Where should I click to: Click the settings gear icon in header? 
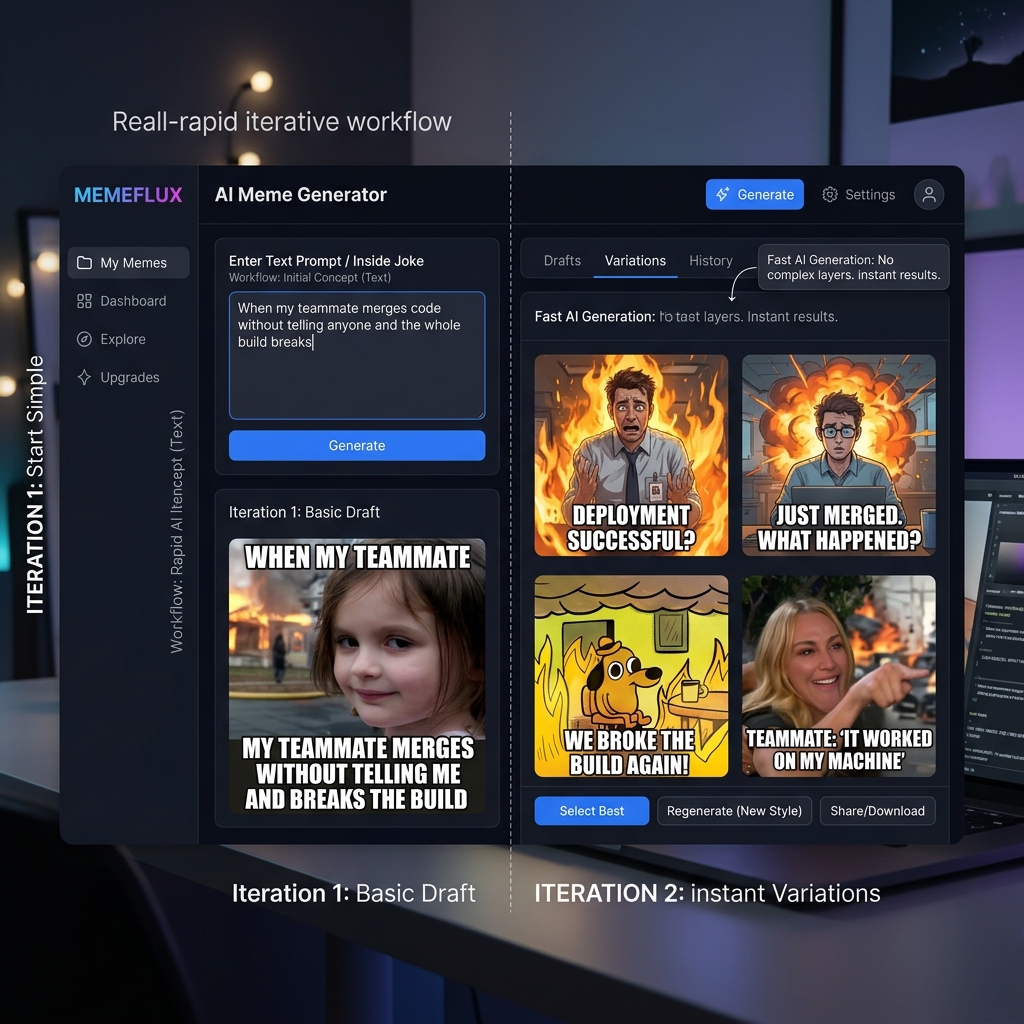829,195
